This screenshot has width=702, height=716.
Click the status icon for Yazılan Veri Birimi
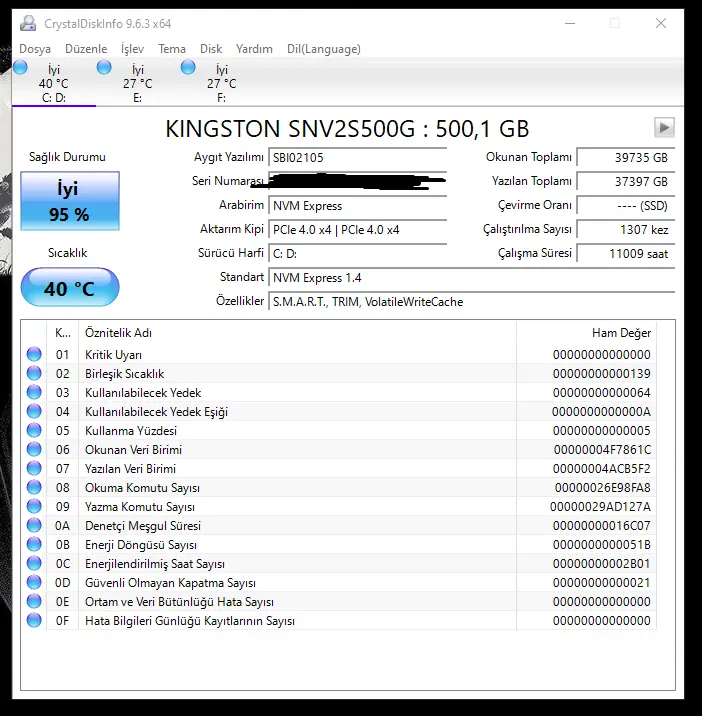34,469
